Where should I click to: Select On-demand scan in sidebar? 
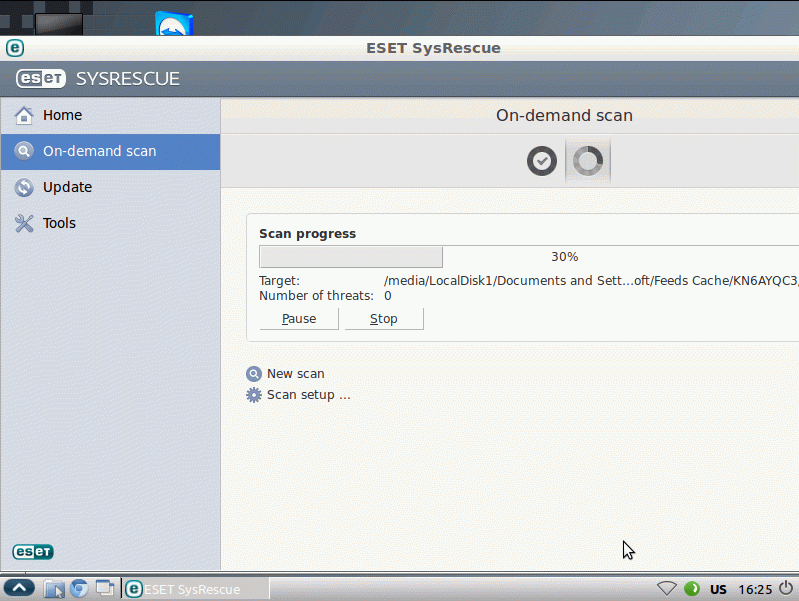click(x=110, y=151)
